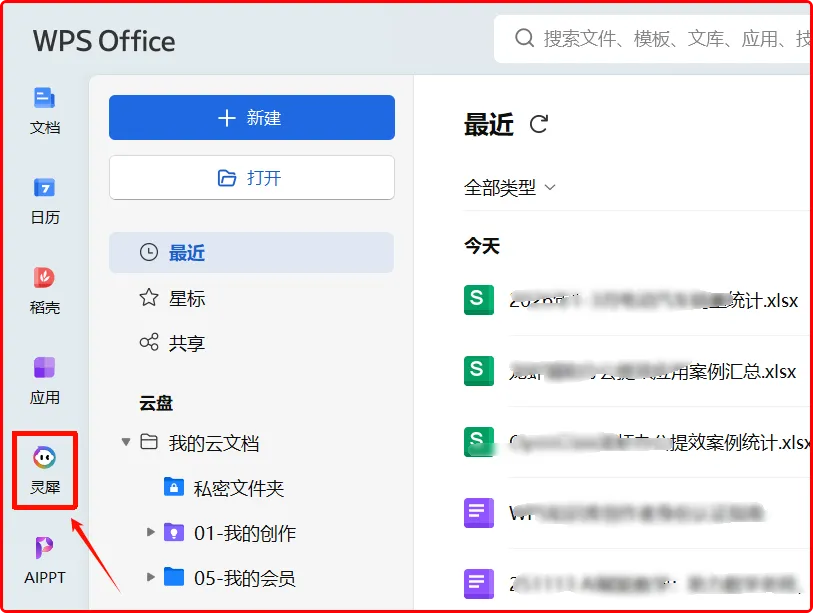Click the purple document icon of last recent file

(479, 583)
